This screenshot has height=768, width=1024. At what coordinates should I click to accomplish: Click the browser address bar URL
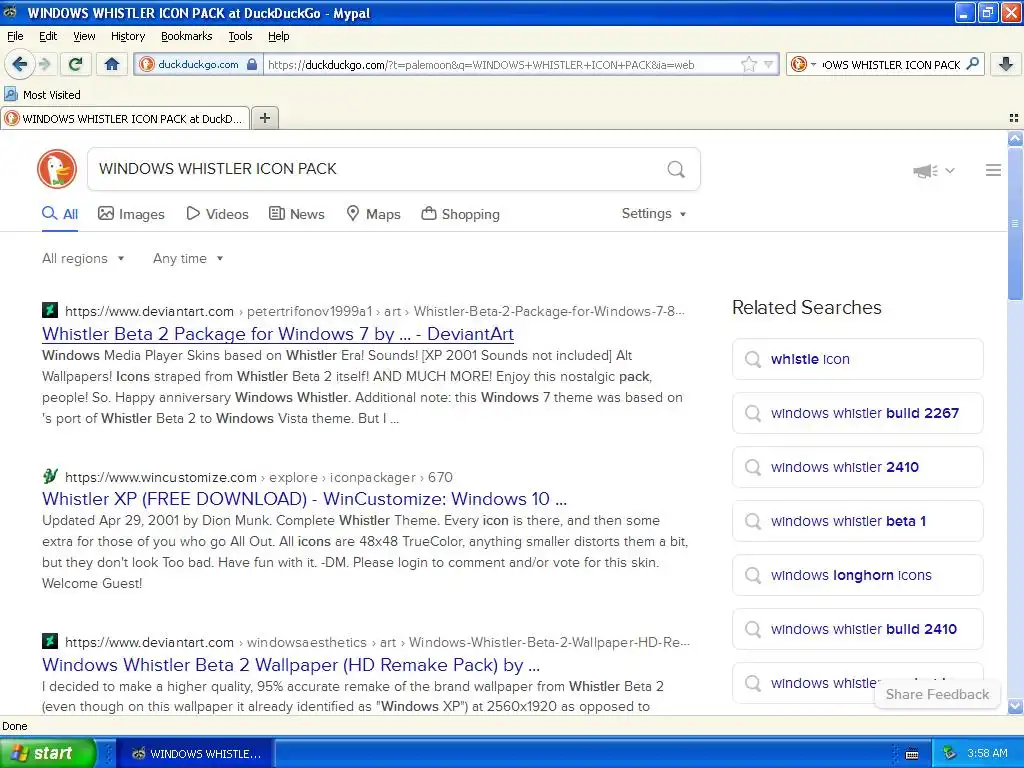pyautogui.click(x=500, y=65)
